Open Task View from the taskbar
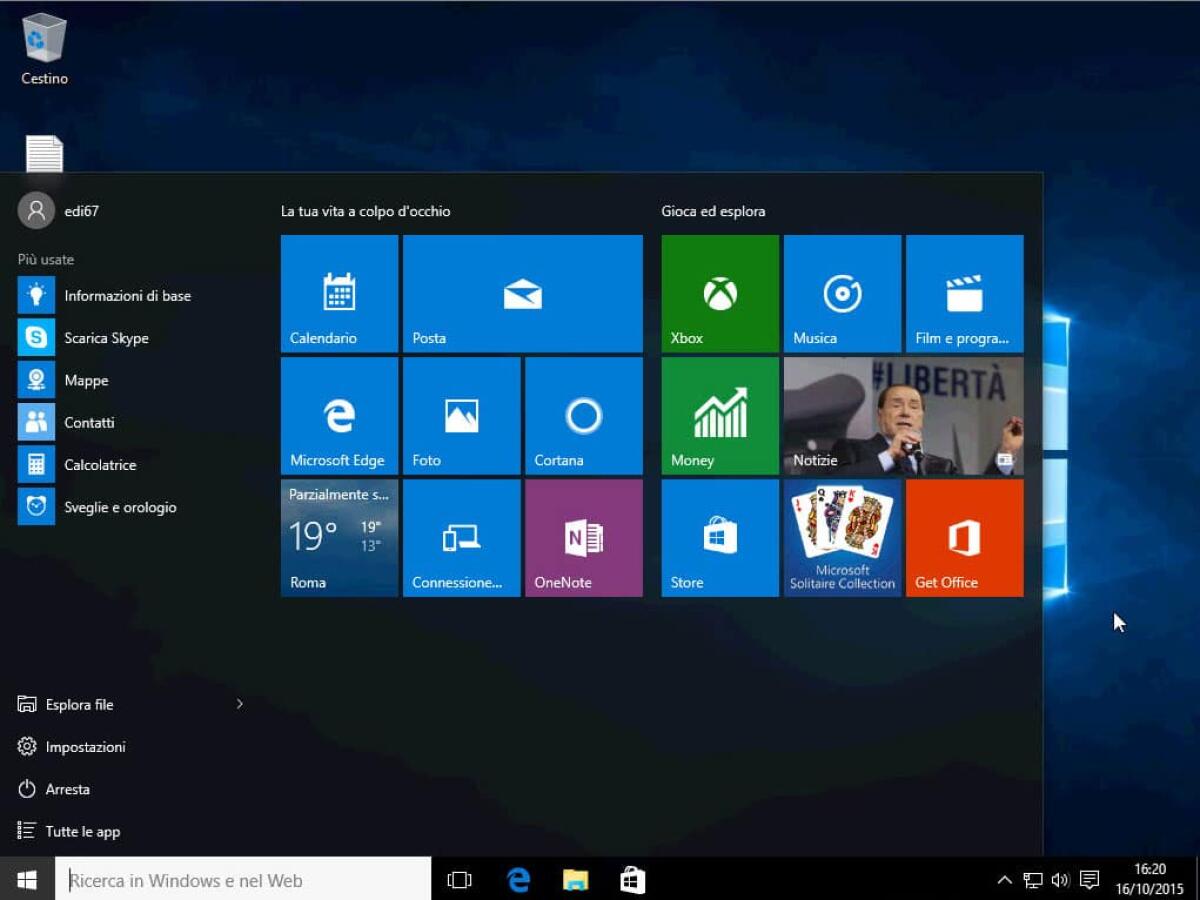1200x900 pixels. pyautogui.click(x=459, y=879)
